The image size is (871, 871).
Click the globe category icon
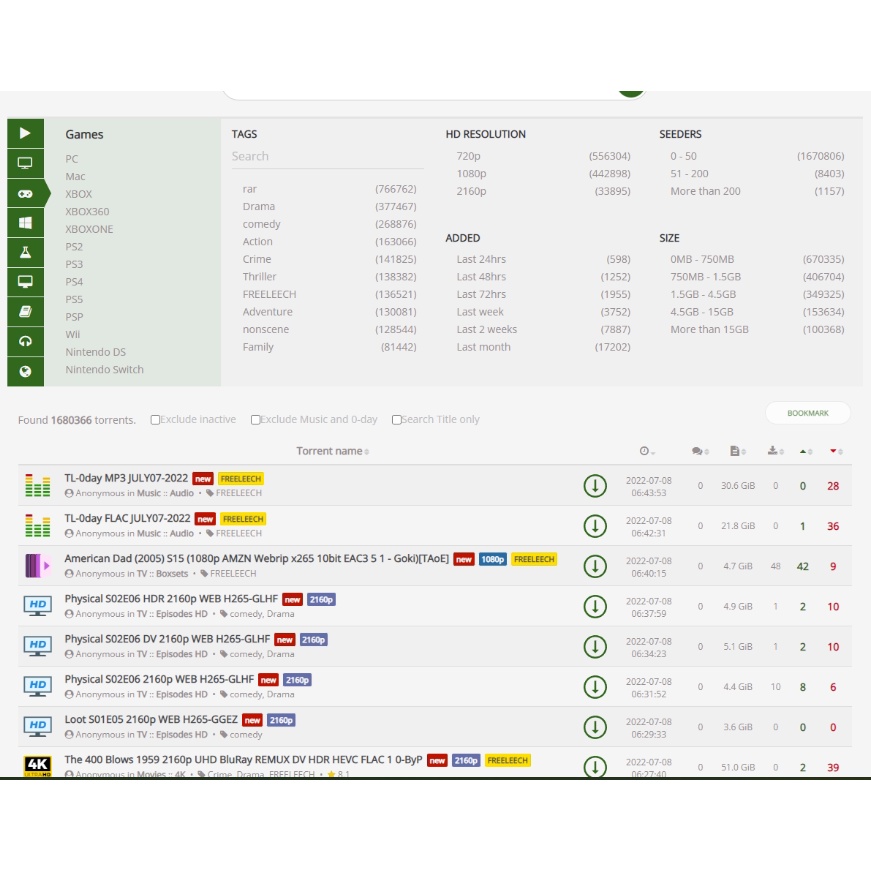(25, 371)
